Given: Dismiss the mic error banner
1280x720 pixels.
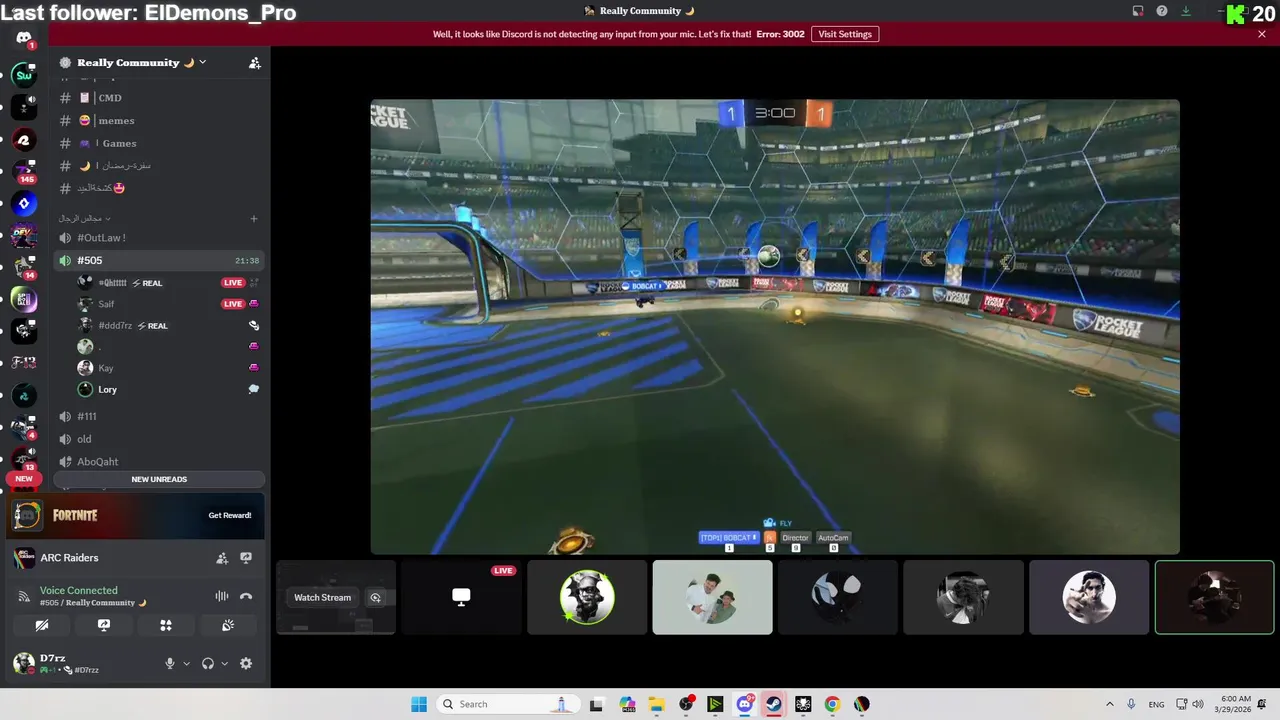Looking at the screenshot, I should tap(1262, 34).
